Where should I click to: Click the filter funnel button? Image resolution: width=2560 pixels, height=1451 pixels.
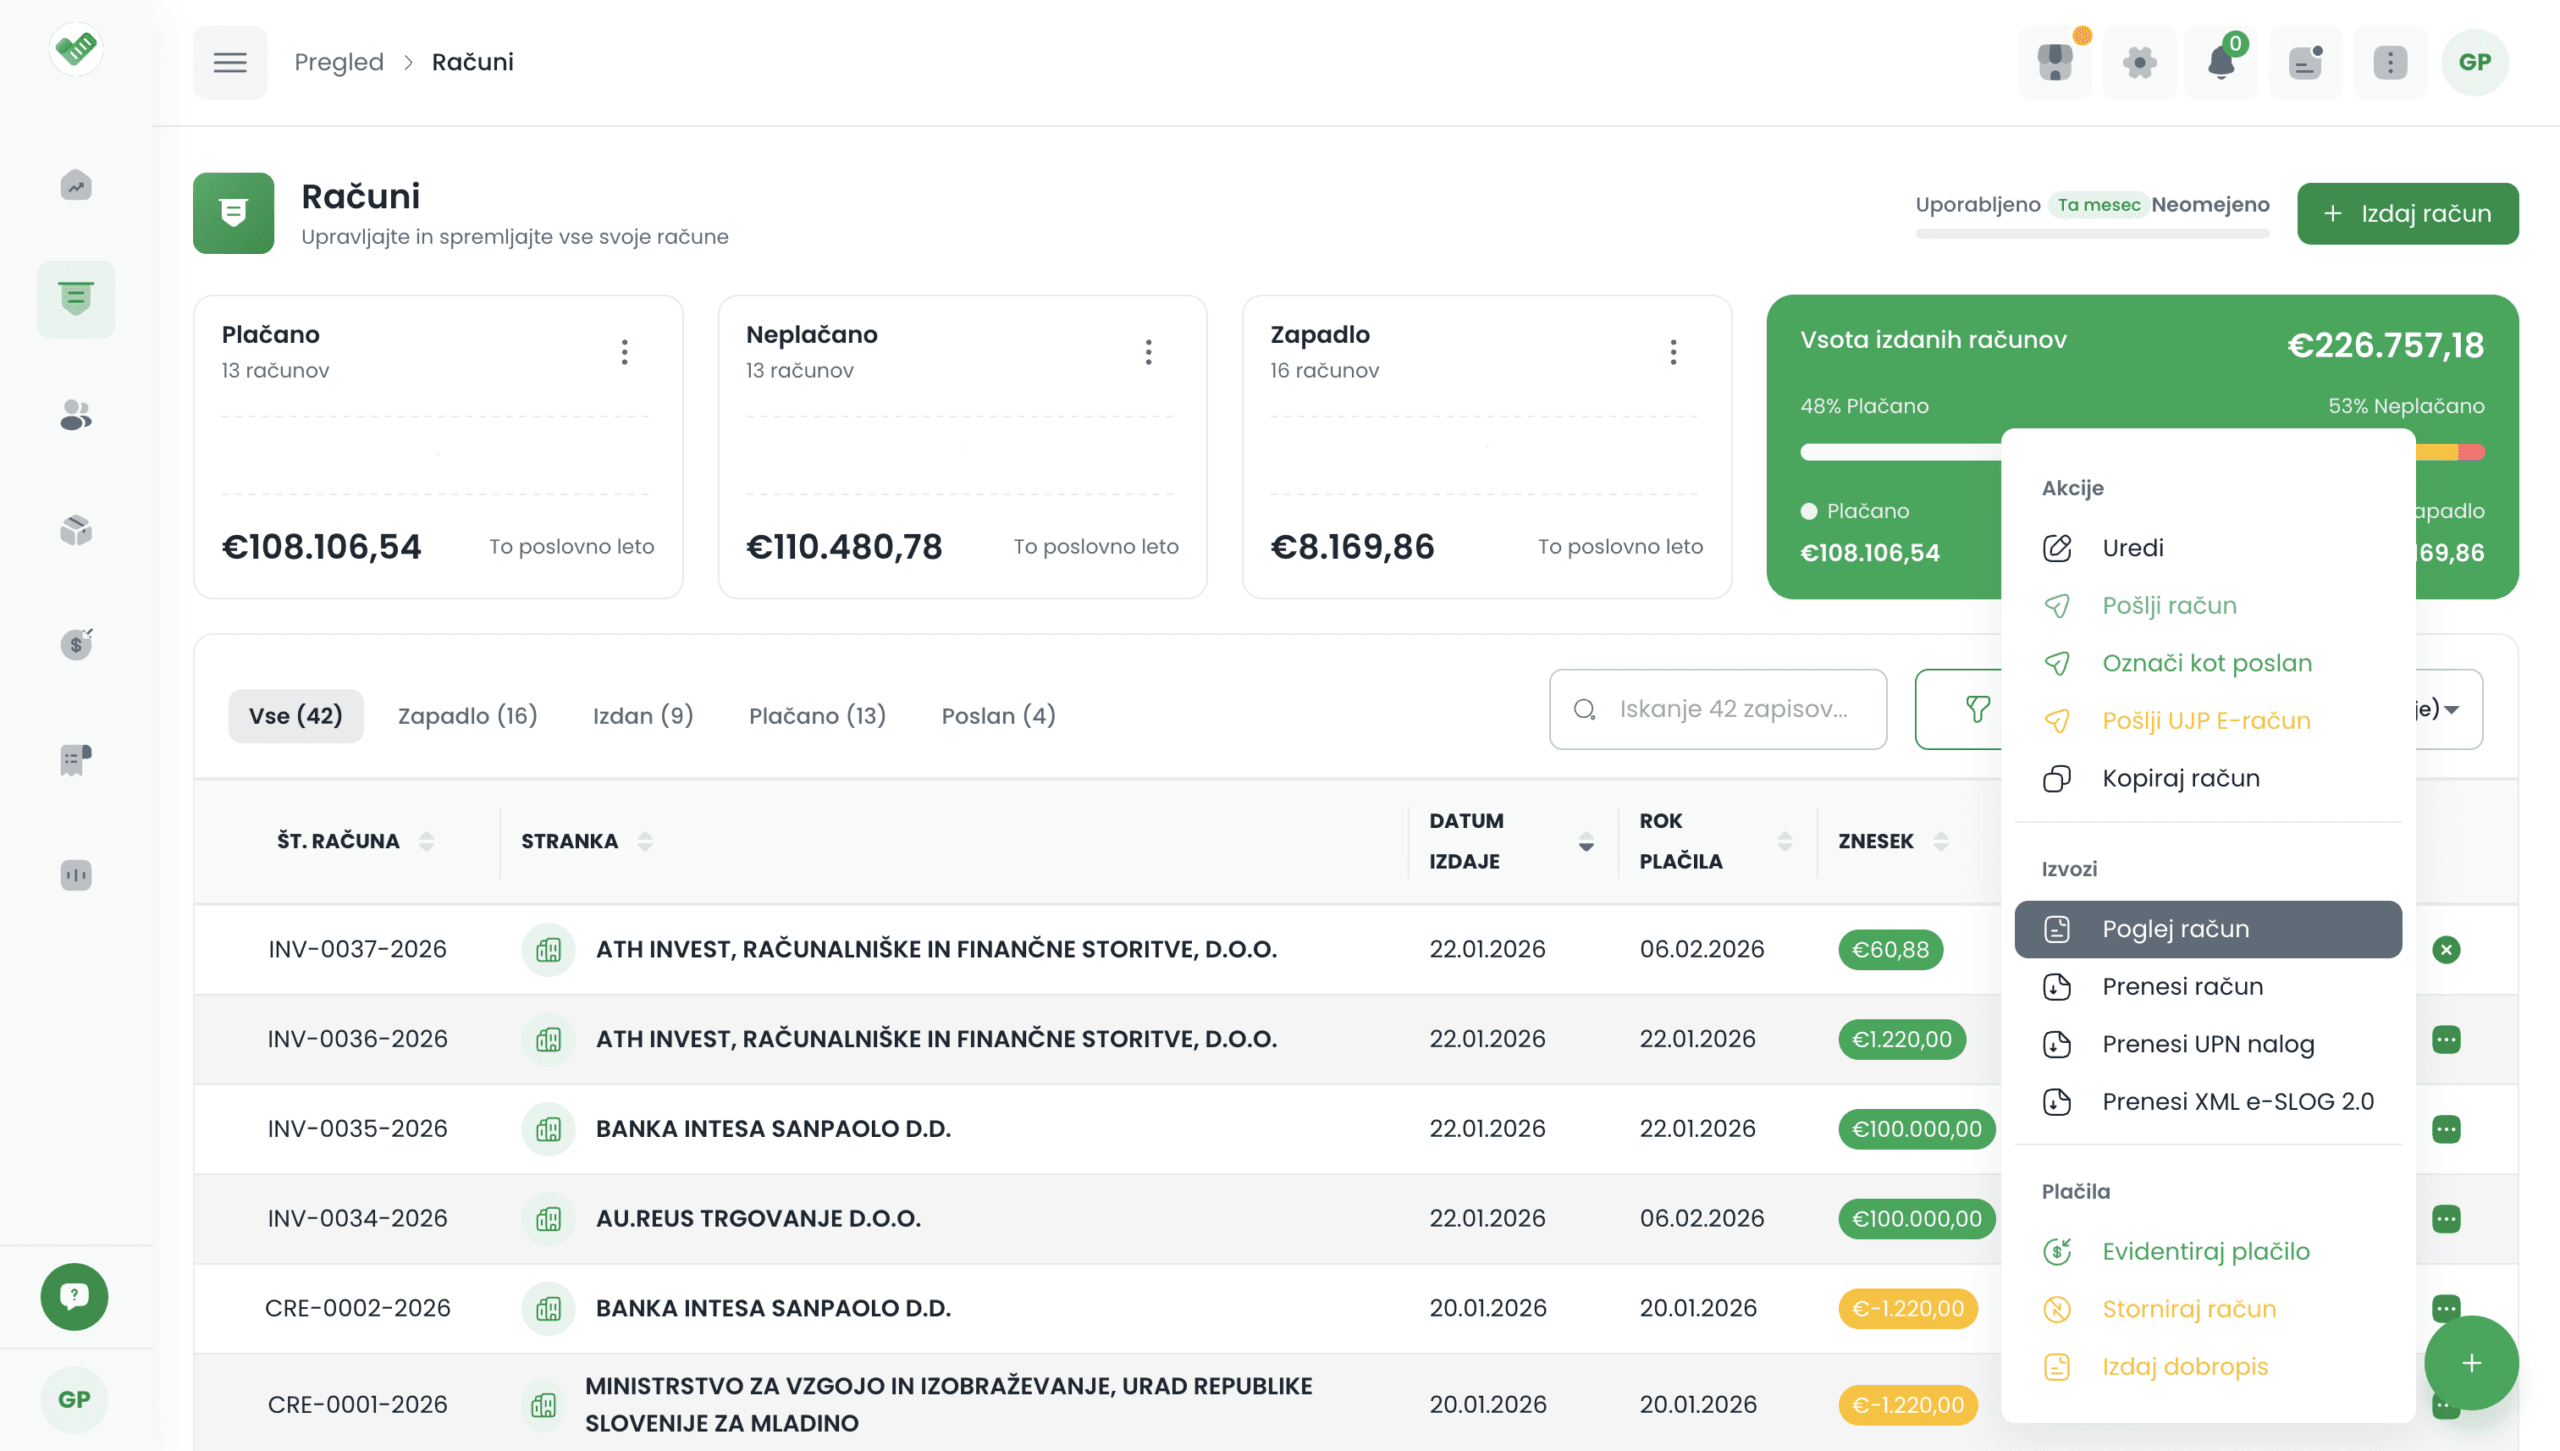pos(1976,708)
